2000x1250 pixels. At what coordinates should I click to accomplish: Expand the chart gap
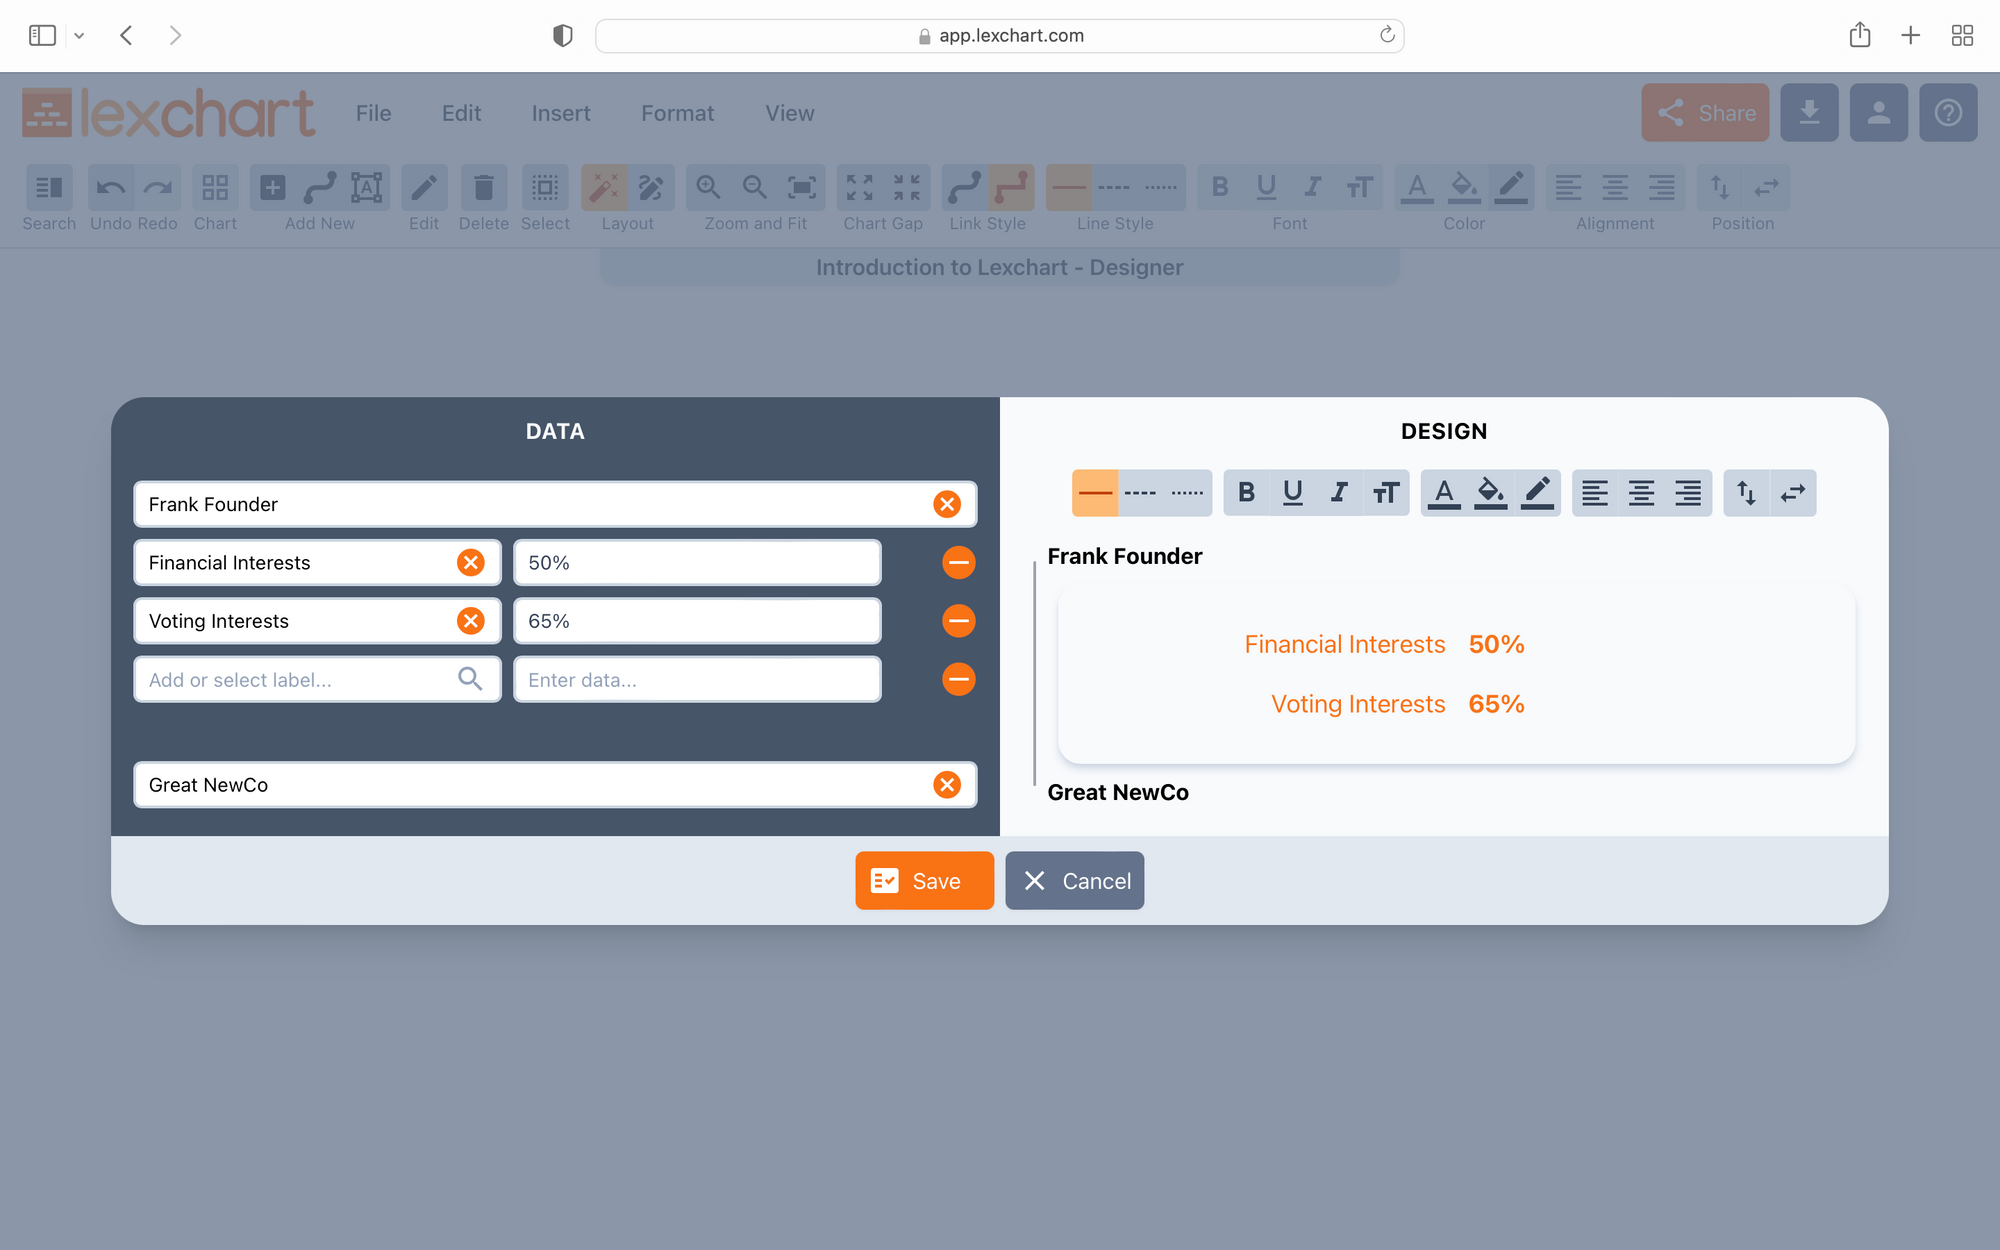point(860,187)
